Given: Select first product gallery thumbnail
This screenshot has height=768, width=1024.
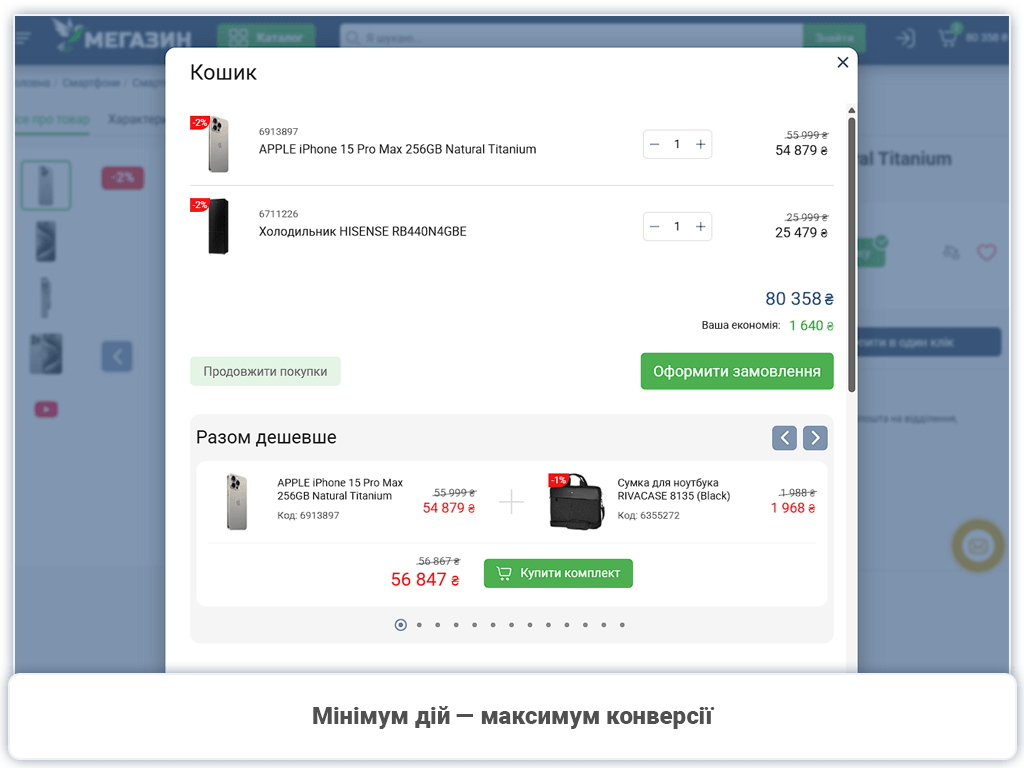Looking at the screenshot, I should click(46, 186).
